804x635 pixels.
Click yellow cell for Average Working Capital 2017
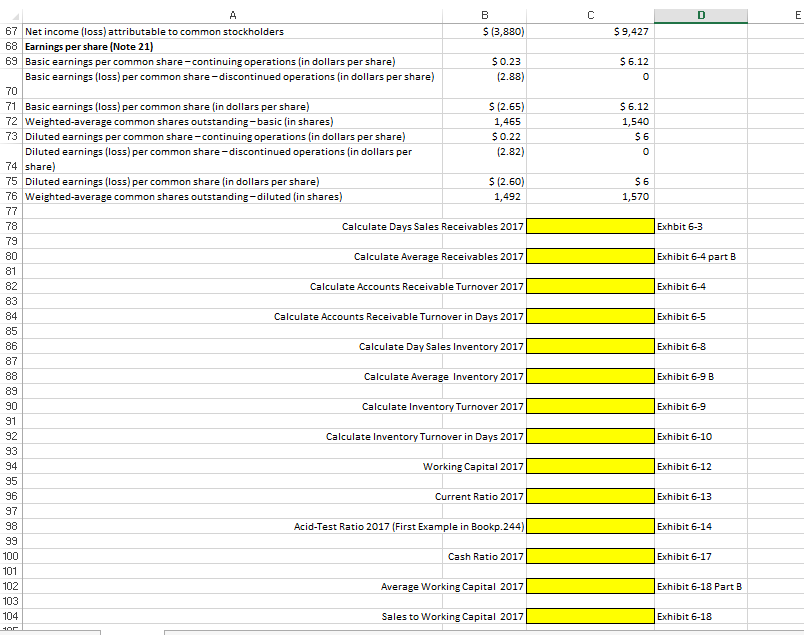pyautogui.click(x=590, y=586)
